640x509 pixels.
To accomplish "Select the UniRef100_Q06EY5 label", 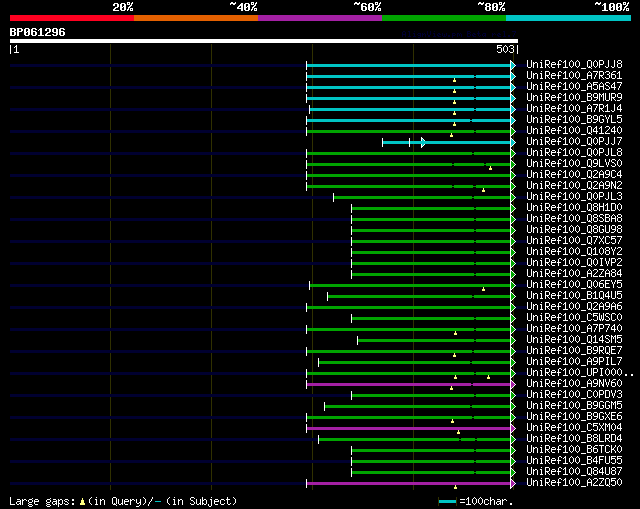I will coord(574,285).
